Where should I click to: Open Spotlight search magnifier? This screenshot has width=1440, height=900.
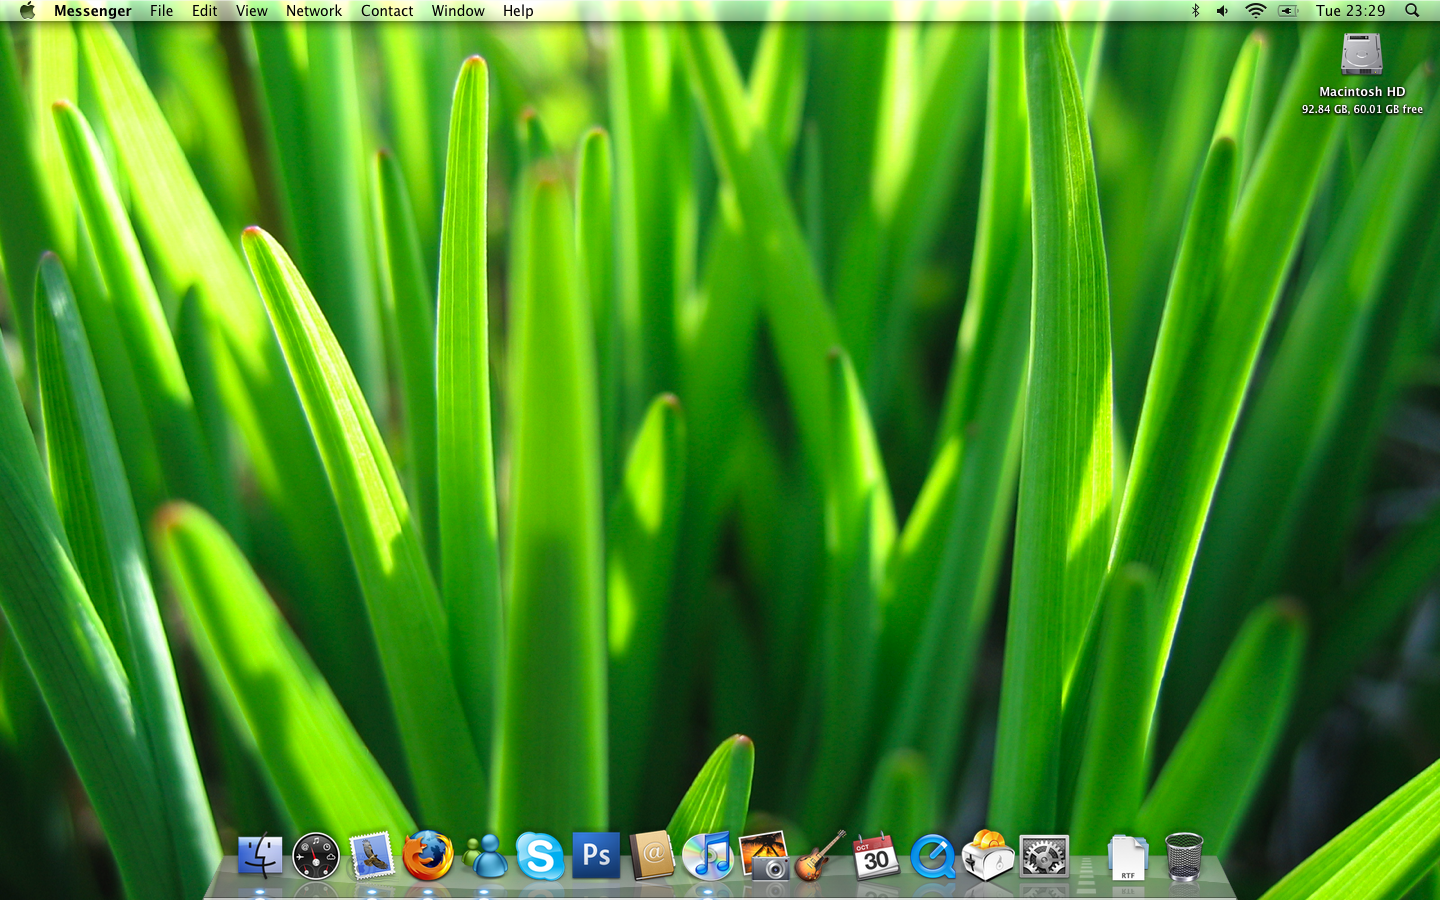pyautogui.click(x=1412, y=11)
